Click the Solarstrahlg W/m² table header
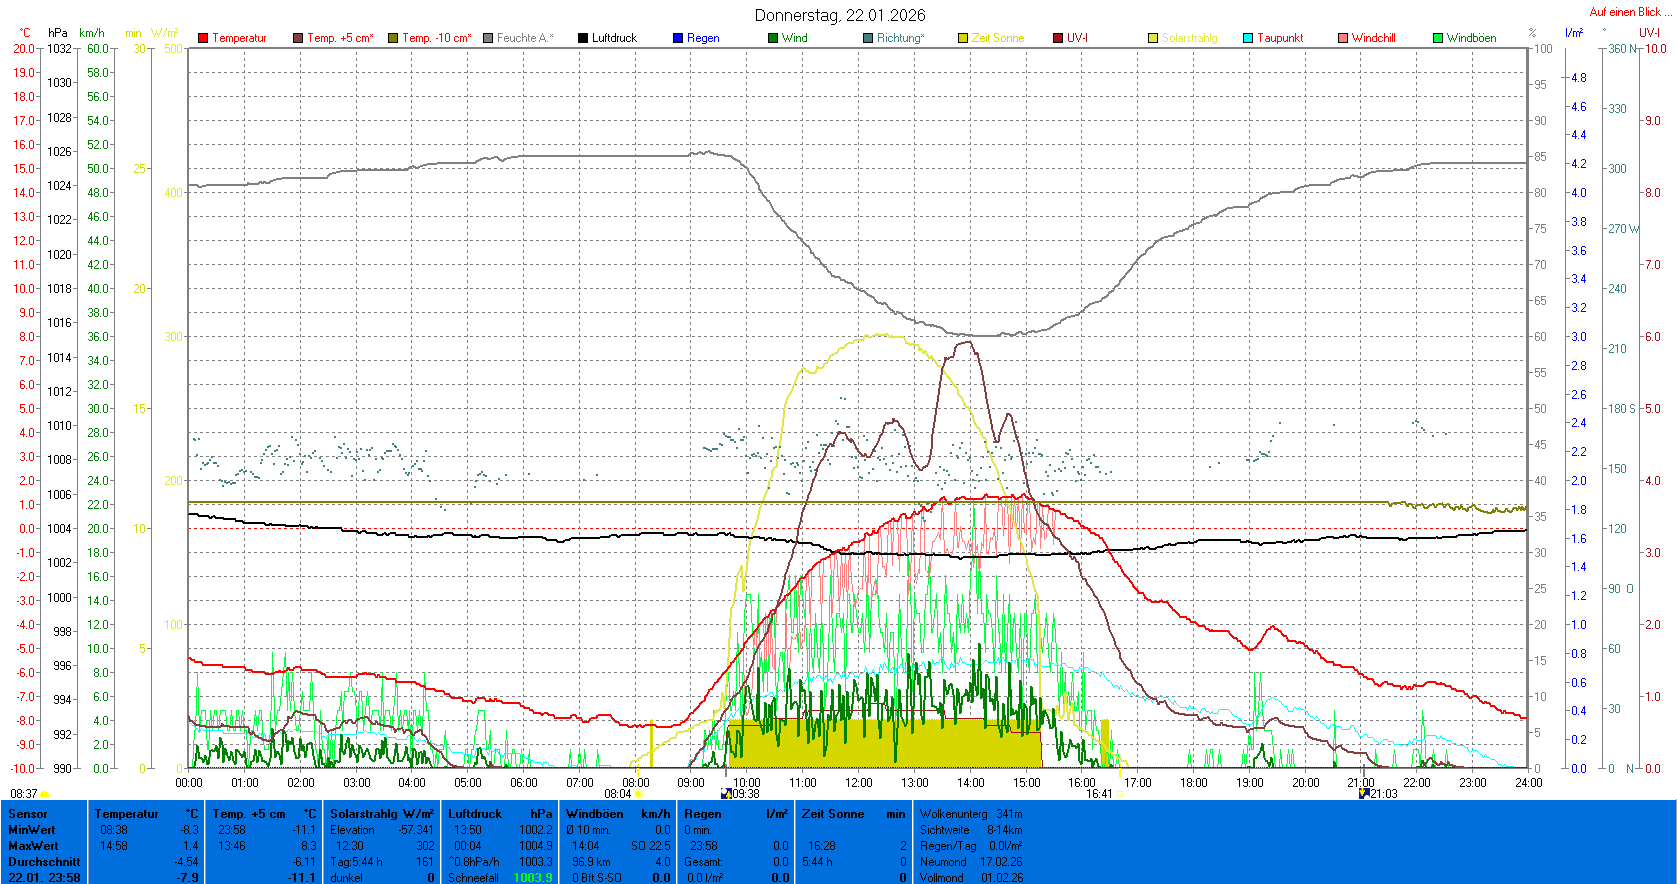This screenshot has height=884, width=1677. [382, 814]
